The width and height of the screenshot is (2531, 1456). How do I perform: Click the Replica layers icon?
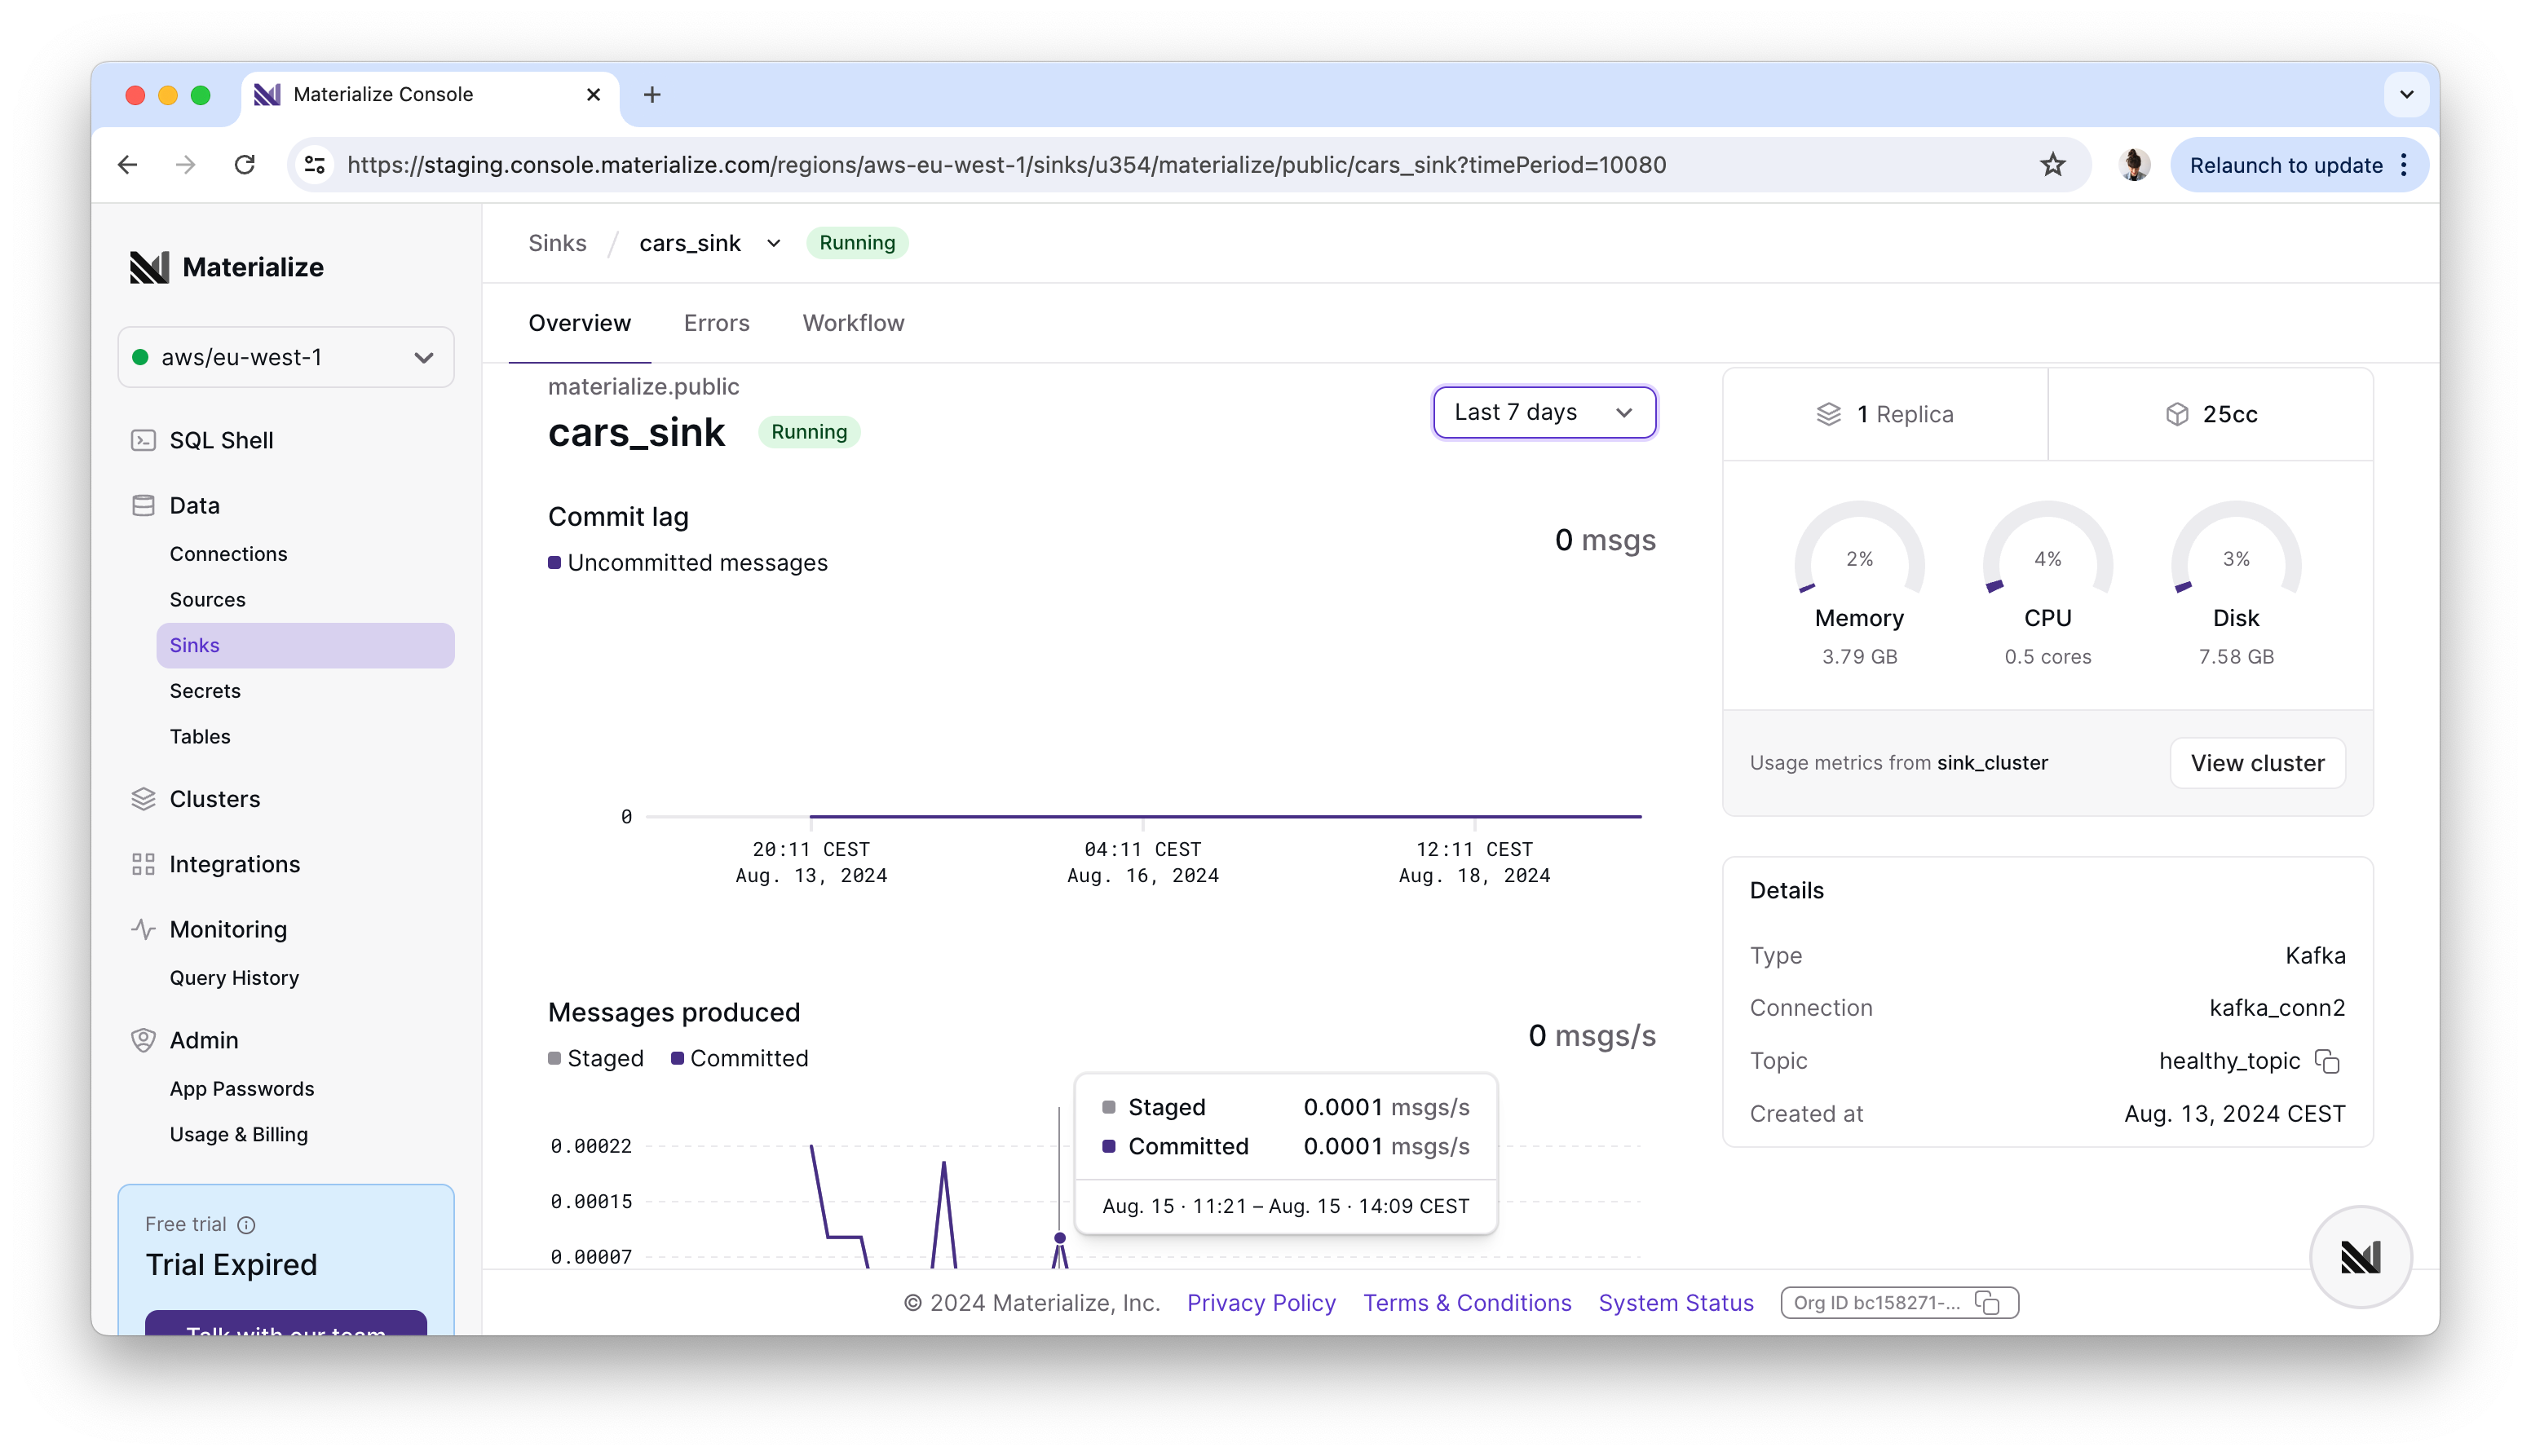pos(1828,414)
